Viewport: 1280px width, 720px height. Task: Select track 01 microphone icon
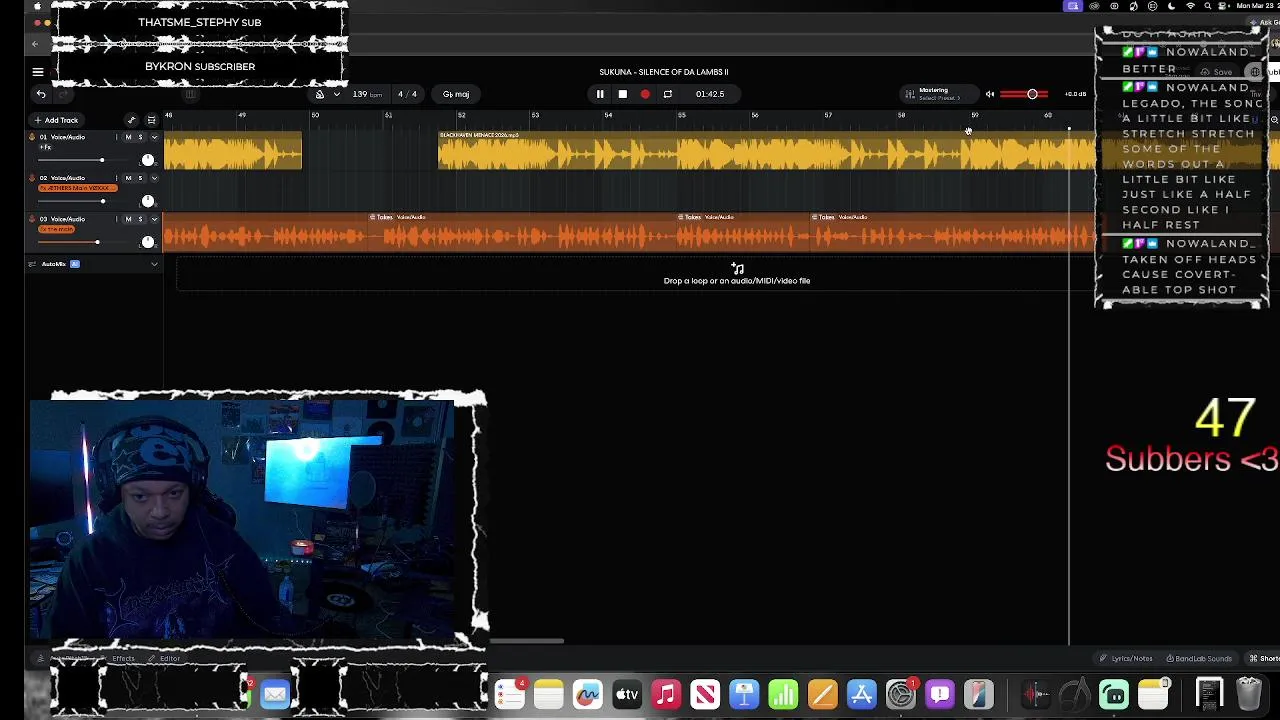(31, 137)
